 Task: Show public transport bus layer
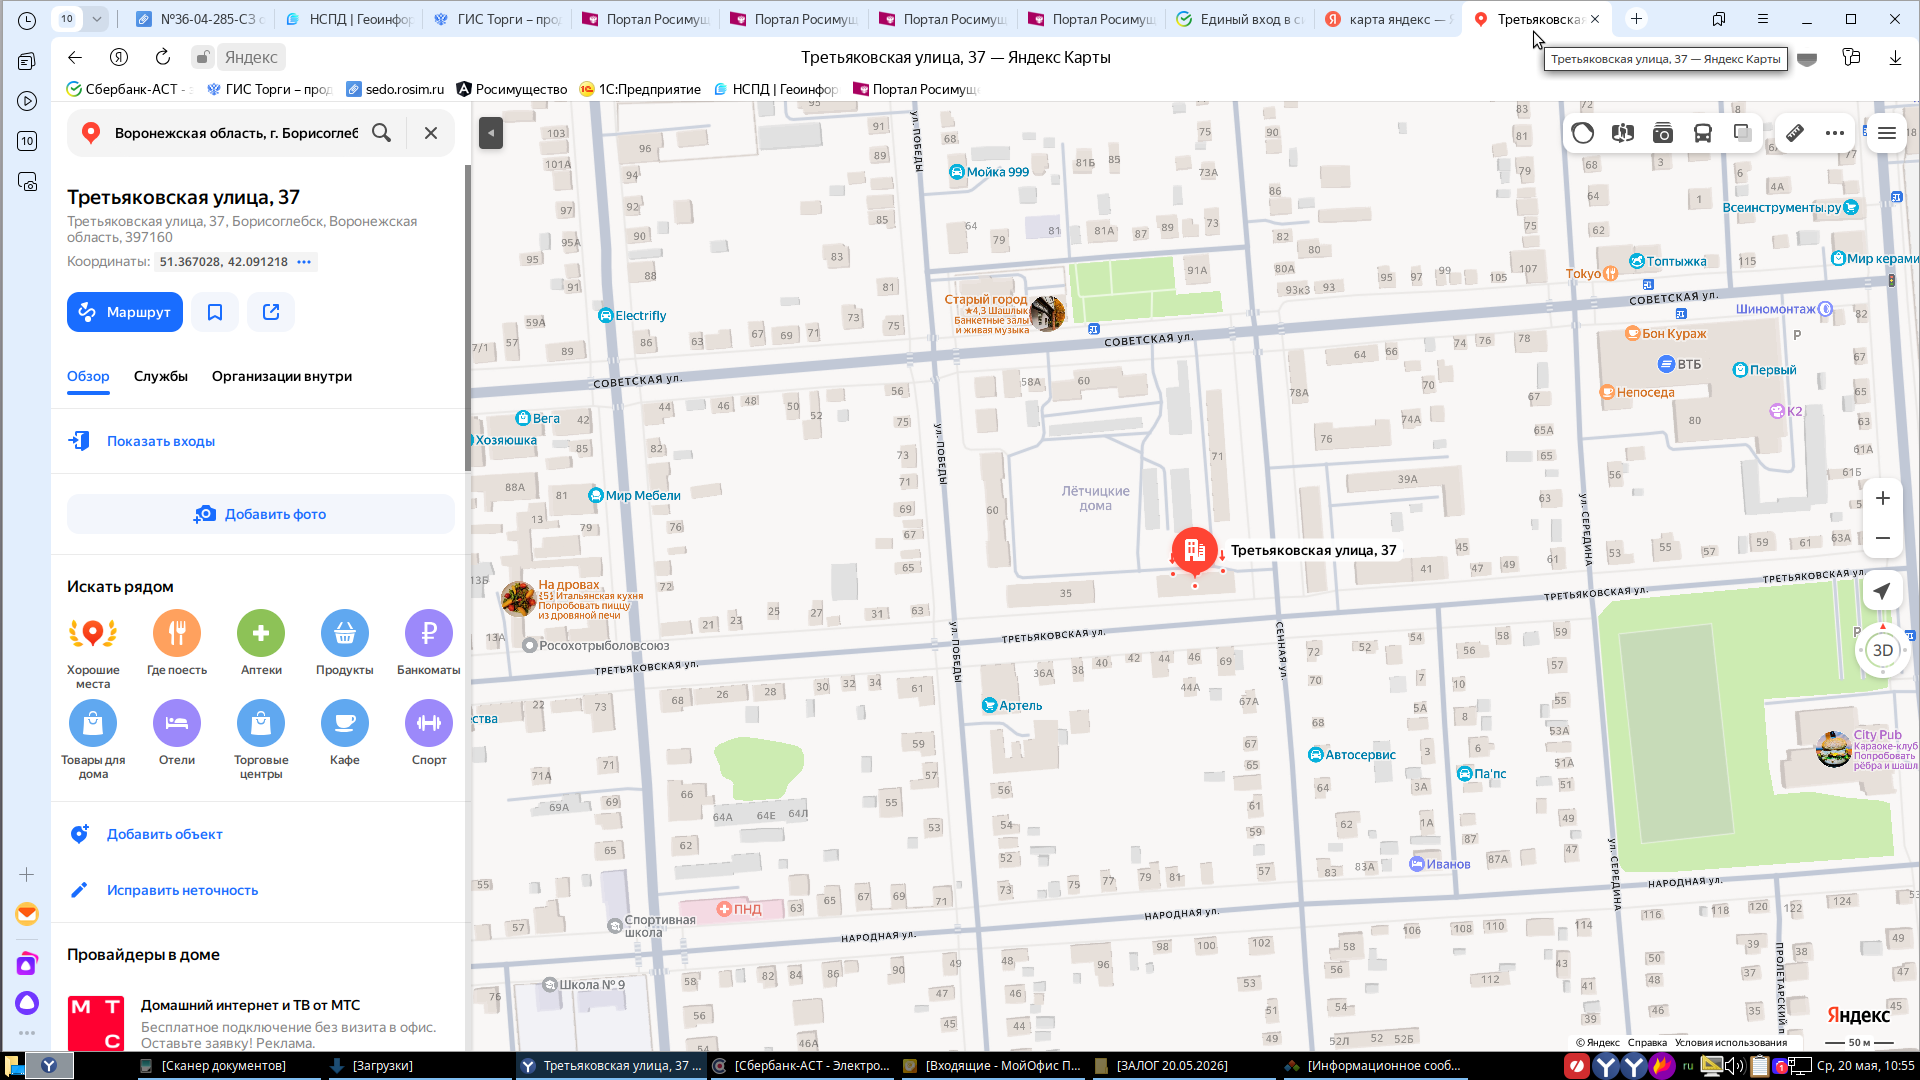tap(1702, 133)
